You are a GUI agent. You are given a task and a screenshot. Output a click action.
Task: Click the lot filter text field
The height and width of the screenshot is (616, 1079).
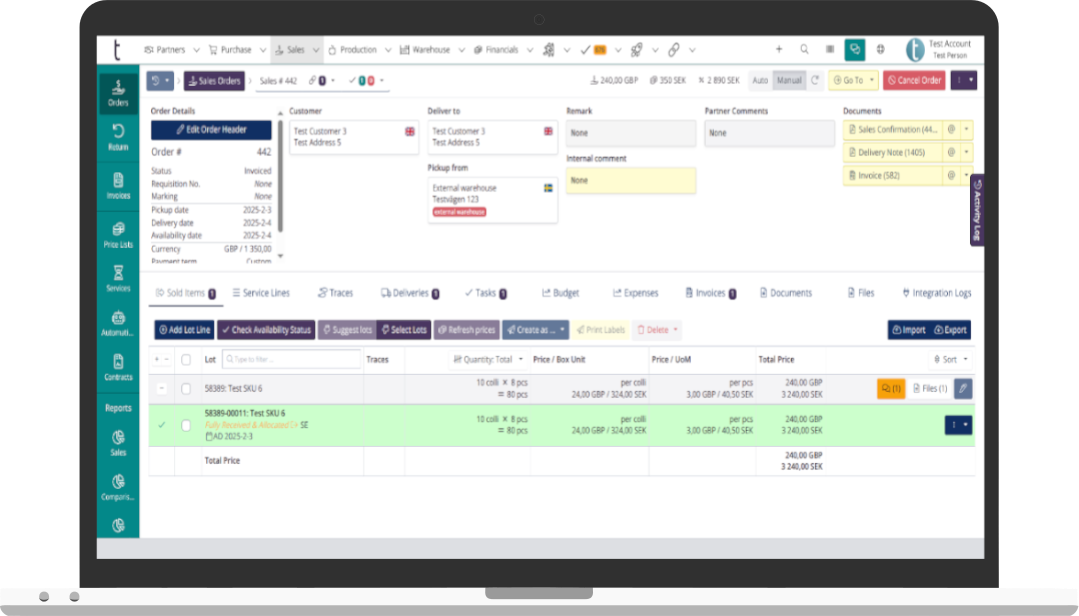pyautogui.click(x=291, y=359)
